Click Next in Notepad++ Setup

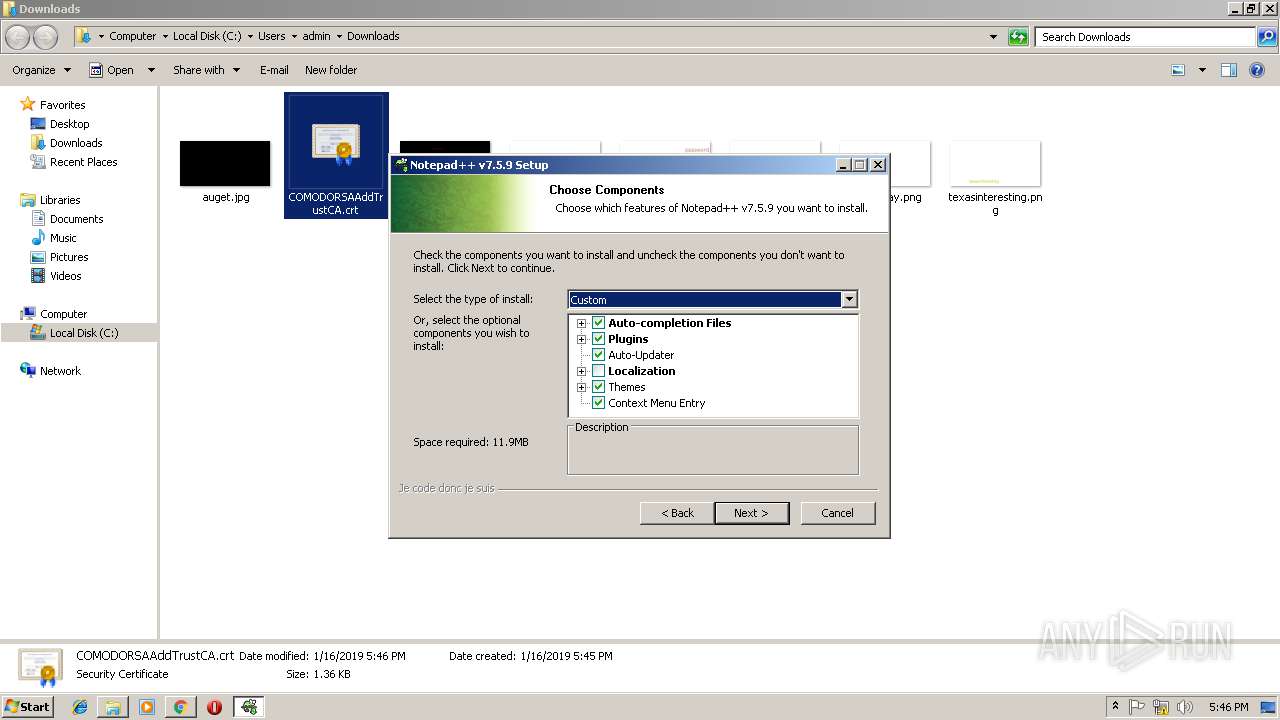click(751, 513)
